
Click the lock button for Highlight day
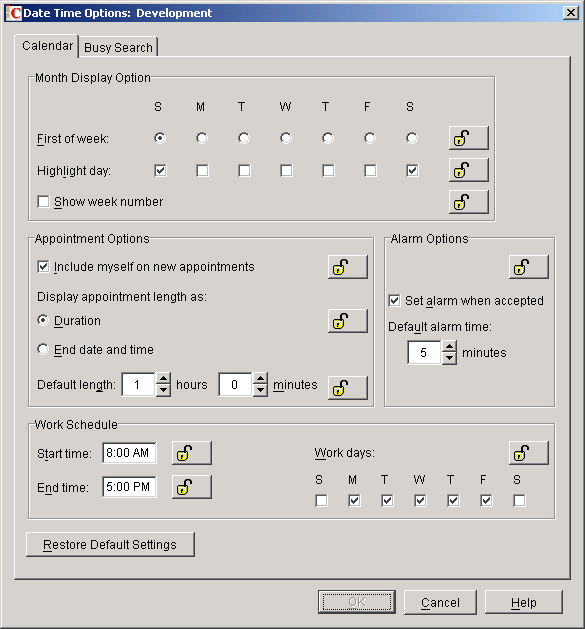coord(468,170)
